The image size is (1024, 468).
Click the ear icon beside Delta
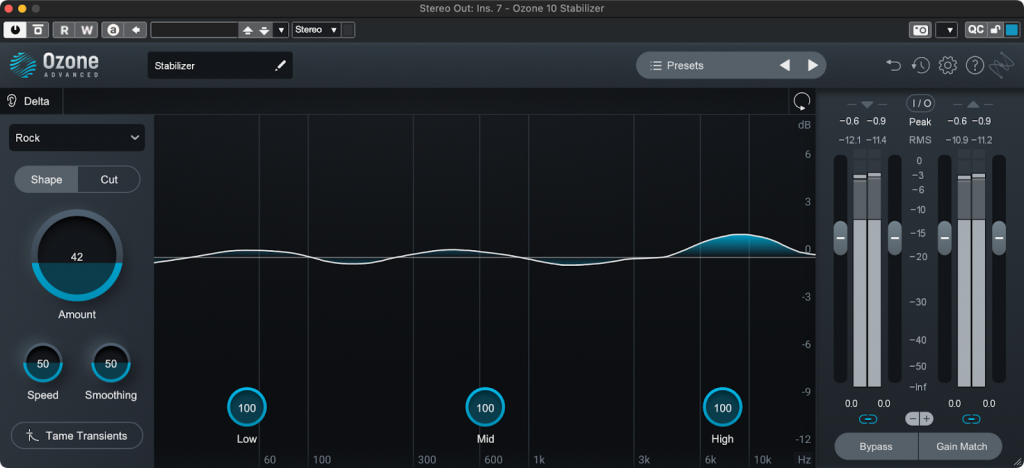tap(12, 101)
